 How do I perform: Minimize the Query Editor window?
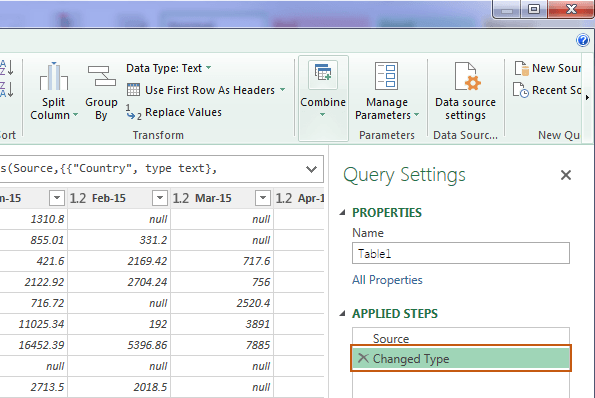[x=507, y=10]
